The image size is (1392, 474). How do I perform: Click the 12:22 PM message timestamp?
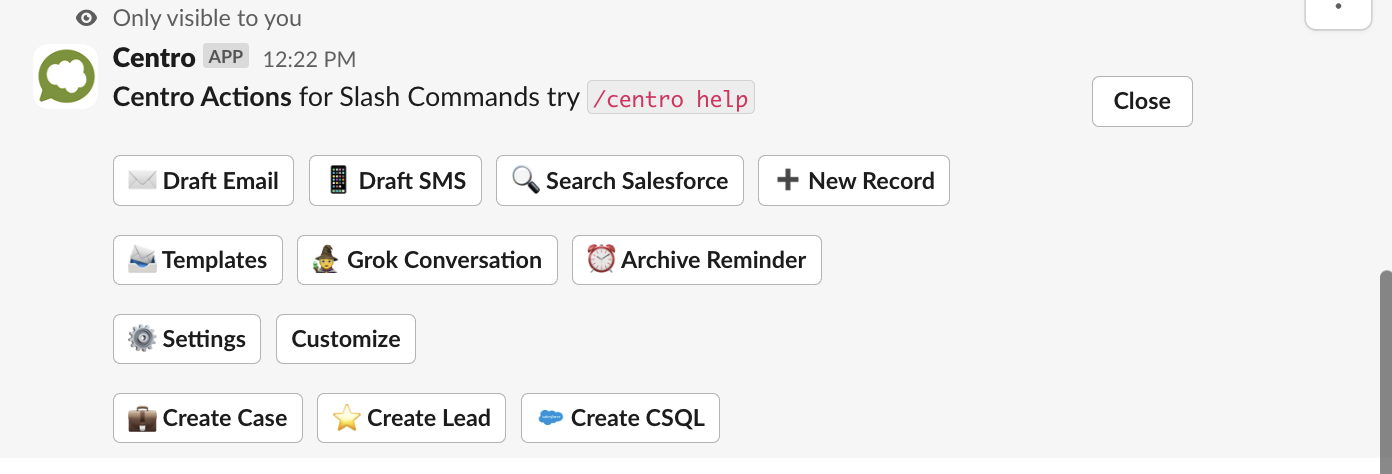click(309, 59)
